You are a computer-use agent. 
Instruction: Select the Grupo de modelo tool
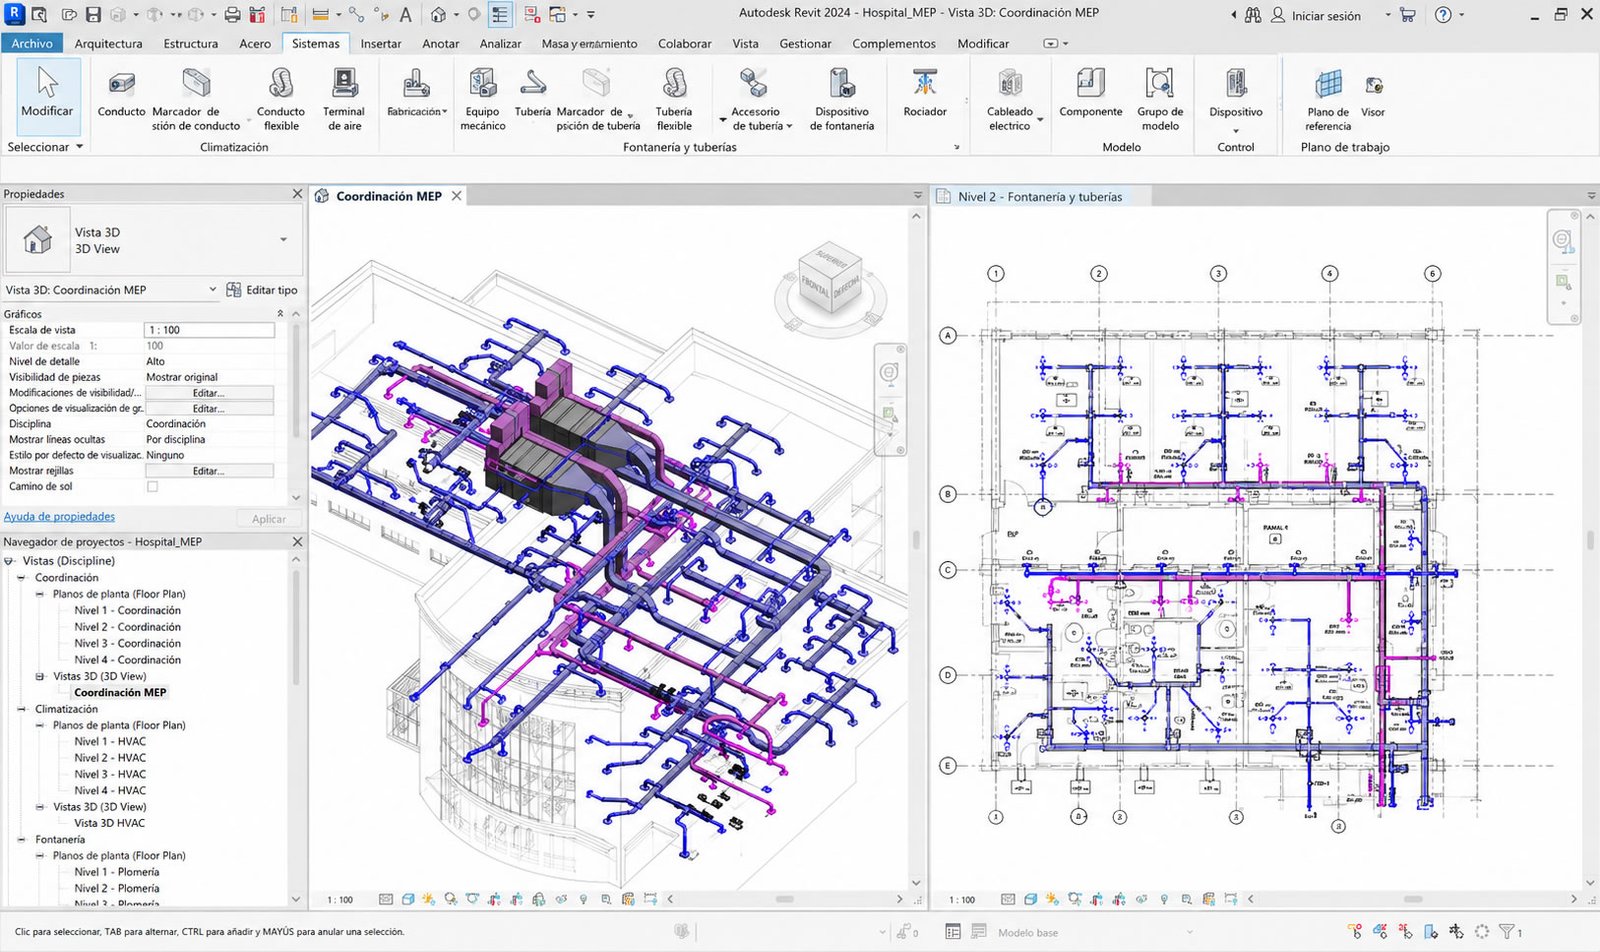[x=1160, y=99]
